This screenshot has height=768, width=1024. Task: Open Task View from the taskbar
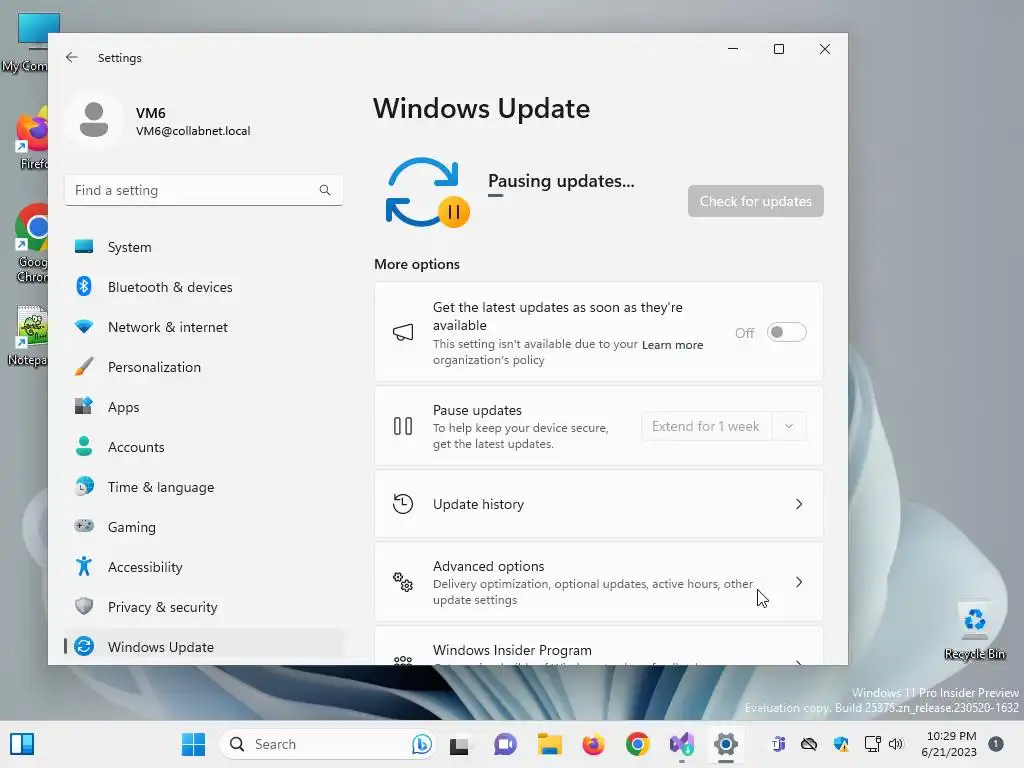[x=459, y=745]
